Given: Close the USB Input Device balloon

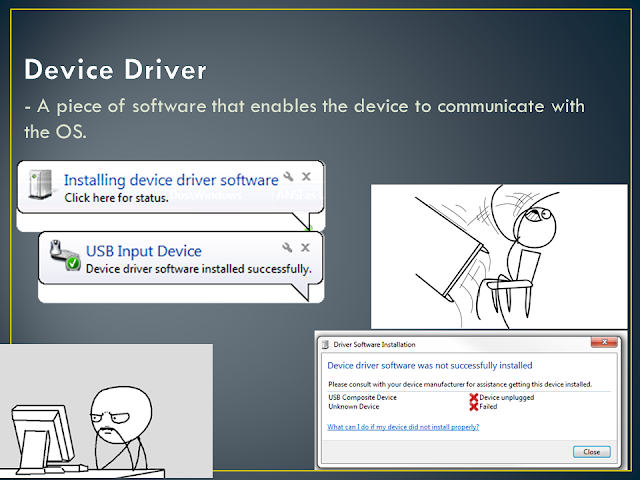Looking at the screenshot, I should point(305,247).
